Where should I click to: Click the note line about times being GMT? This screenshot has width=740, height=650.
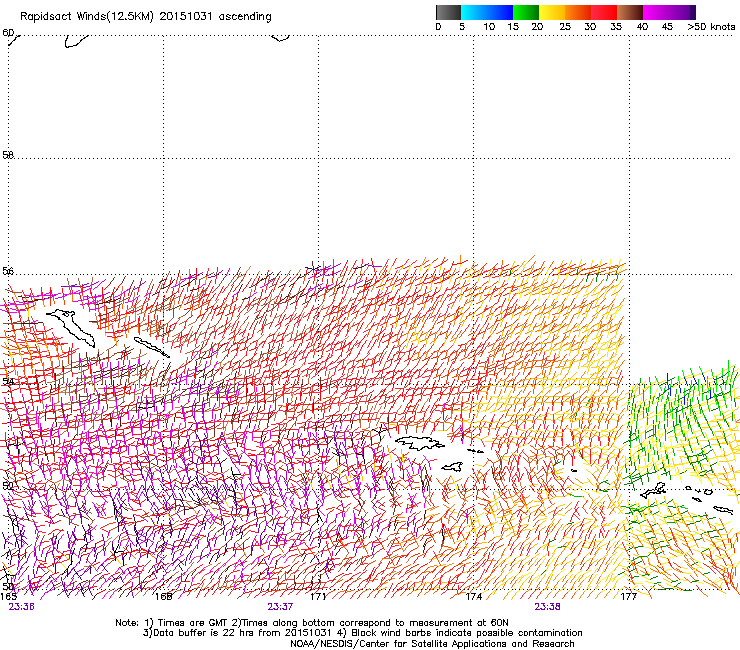(x=312, y=623)
